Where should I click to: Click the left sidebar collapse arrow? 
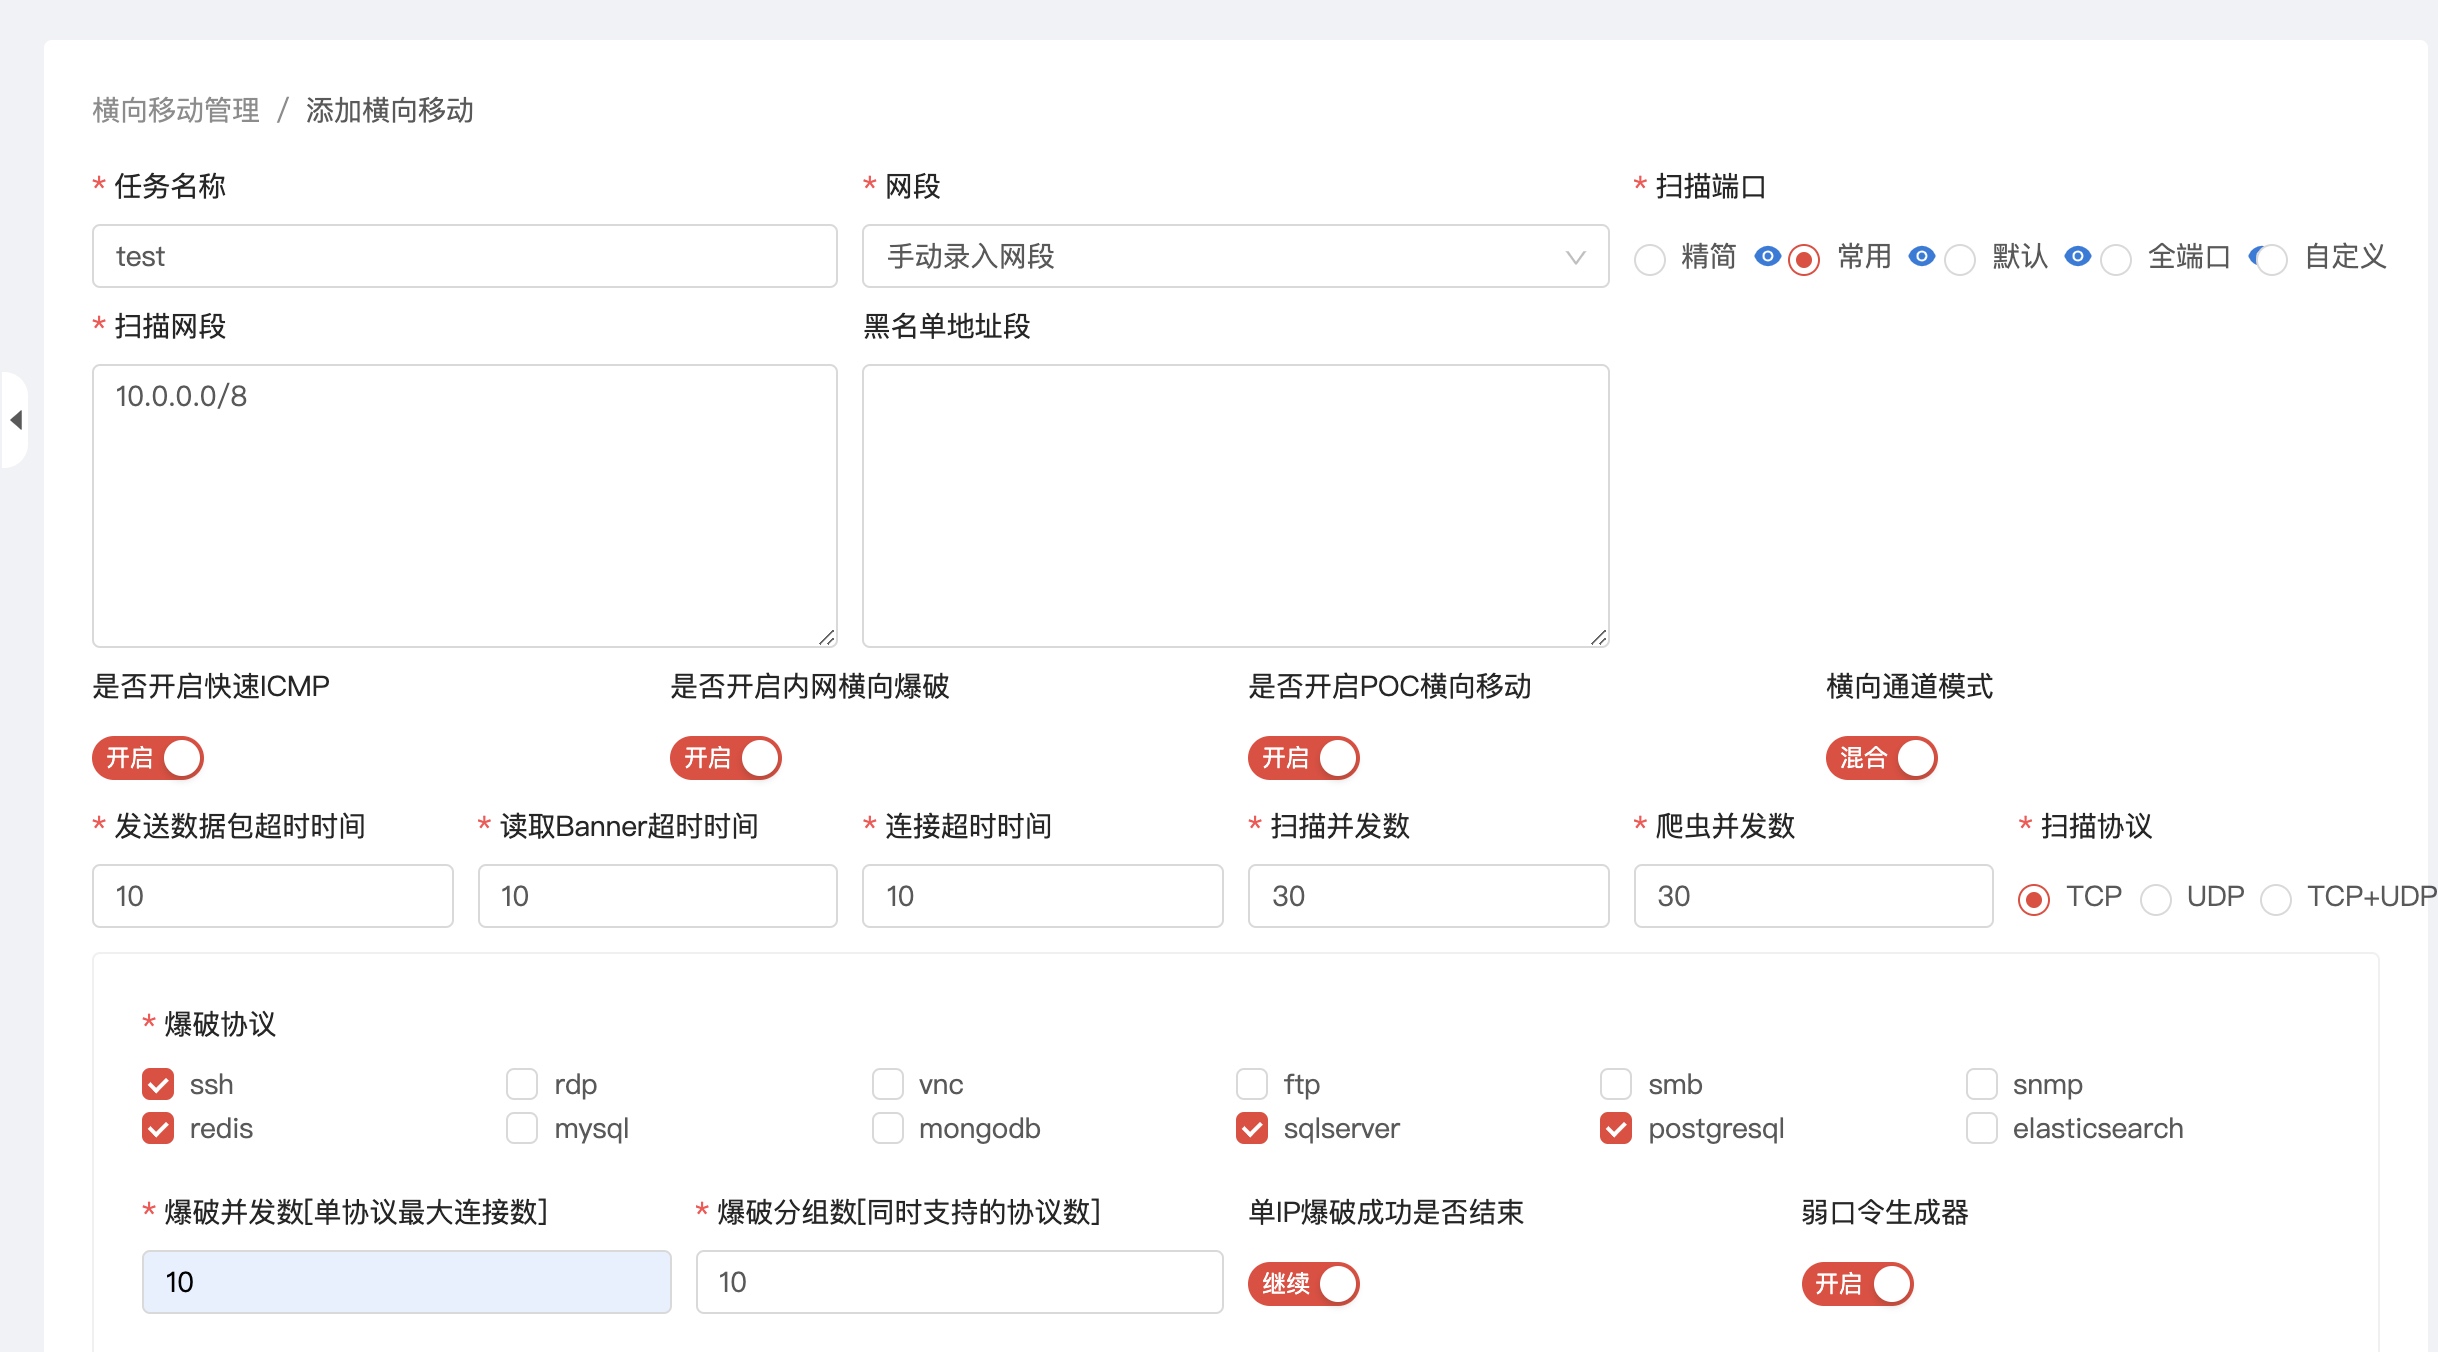click(16, 420)
